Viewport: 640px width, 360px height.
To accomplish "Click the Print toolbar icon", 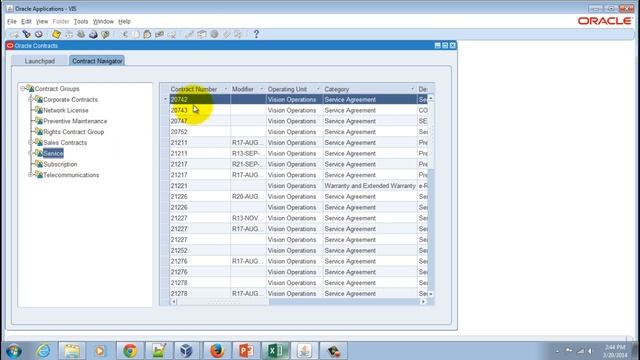I will [x=93, y=34].
